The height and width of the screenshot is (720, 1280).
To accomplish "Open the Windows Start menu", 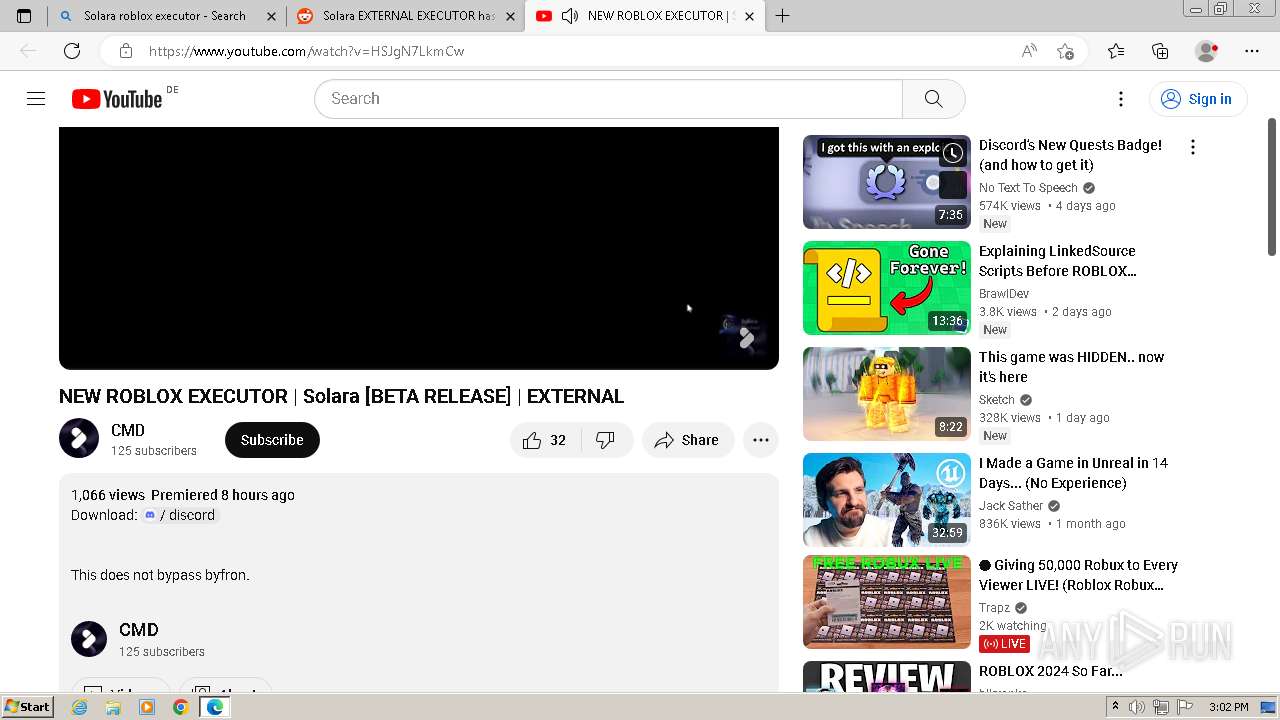I will (27, 707).
